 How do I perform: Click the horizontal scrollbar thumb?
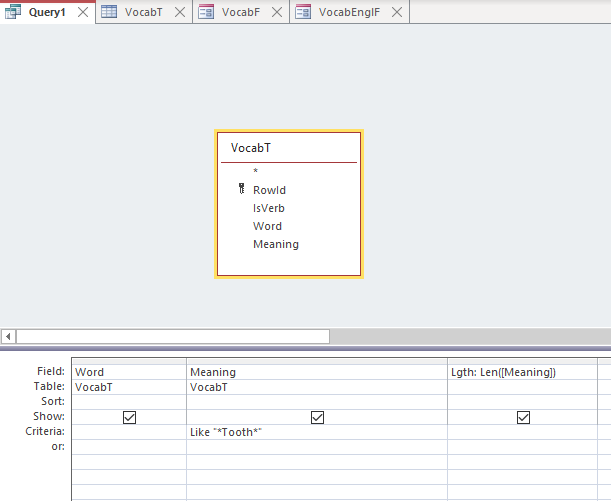[173, 336]
